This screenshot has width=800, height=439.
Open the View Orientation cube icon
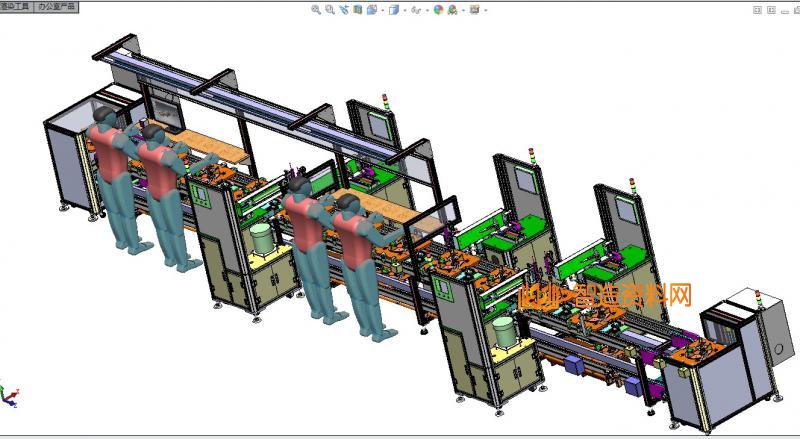coord(371,10)
